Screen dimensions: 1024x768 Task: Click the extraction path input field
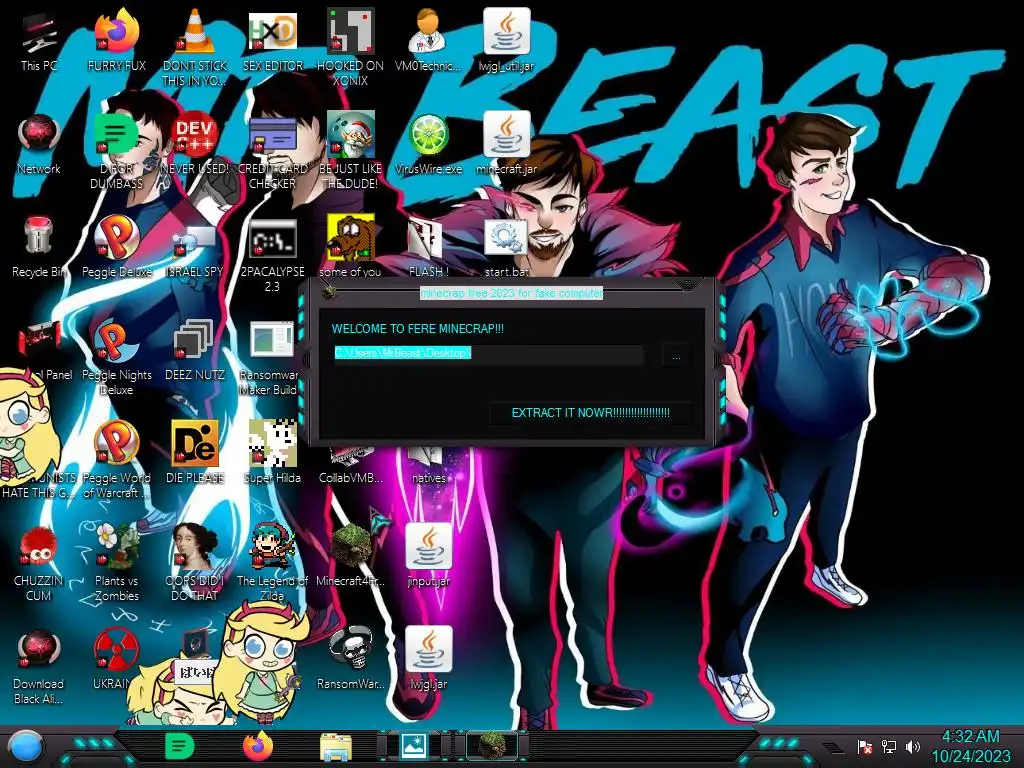click(x=488, y=354)
